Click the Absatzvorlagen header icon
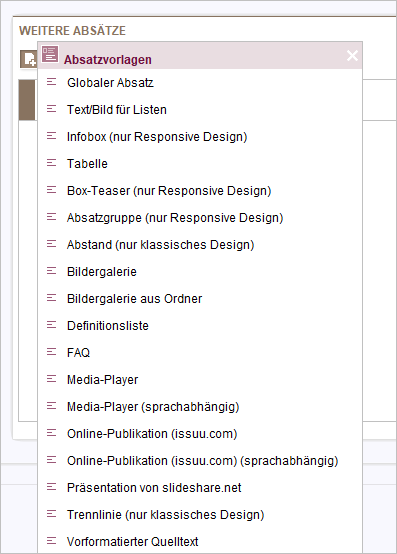 pyautogui.click(x=50, y=54)
